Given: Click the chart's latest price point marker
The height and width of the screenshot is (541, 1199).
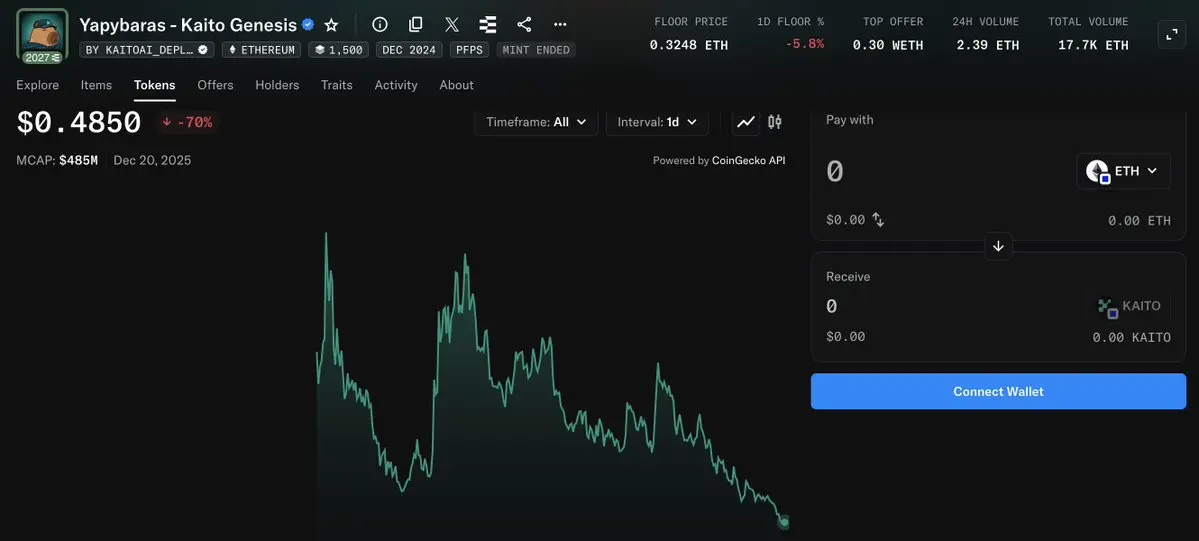Looking at the screenshot, I should click(x=783, y=522).
